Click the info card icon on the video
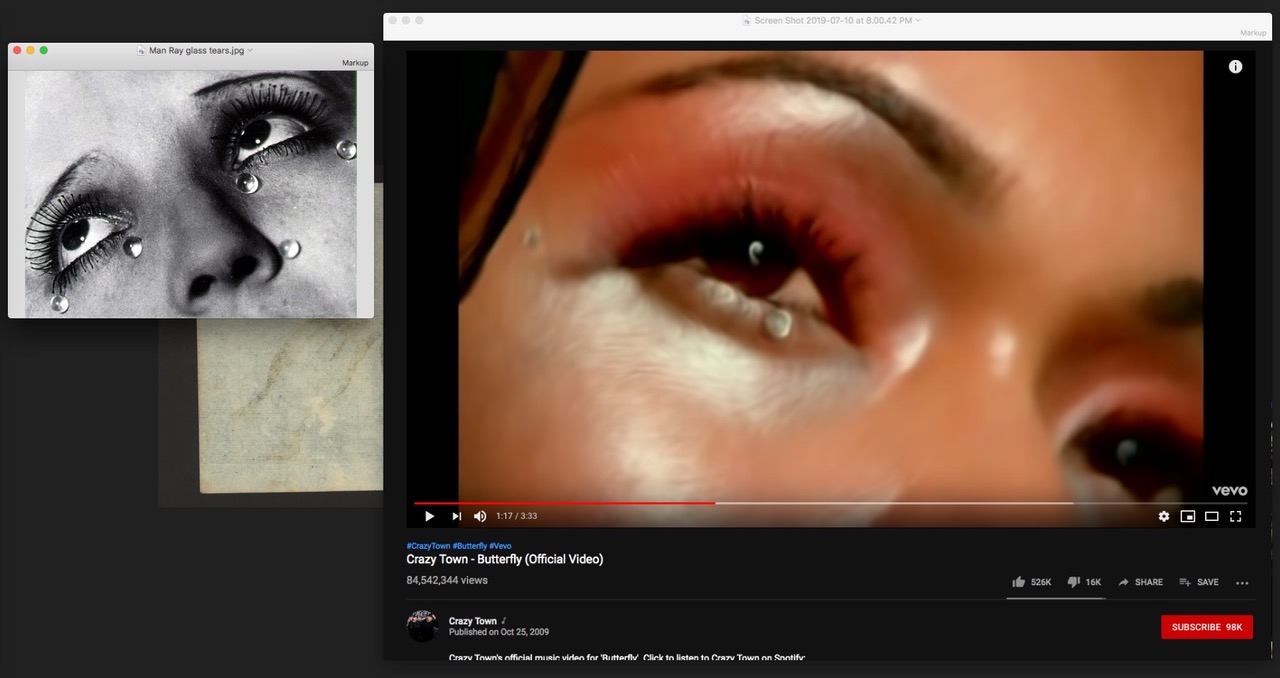 pos(1235,67)
